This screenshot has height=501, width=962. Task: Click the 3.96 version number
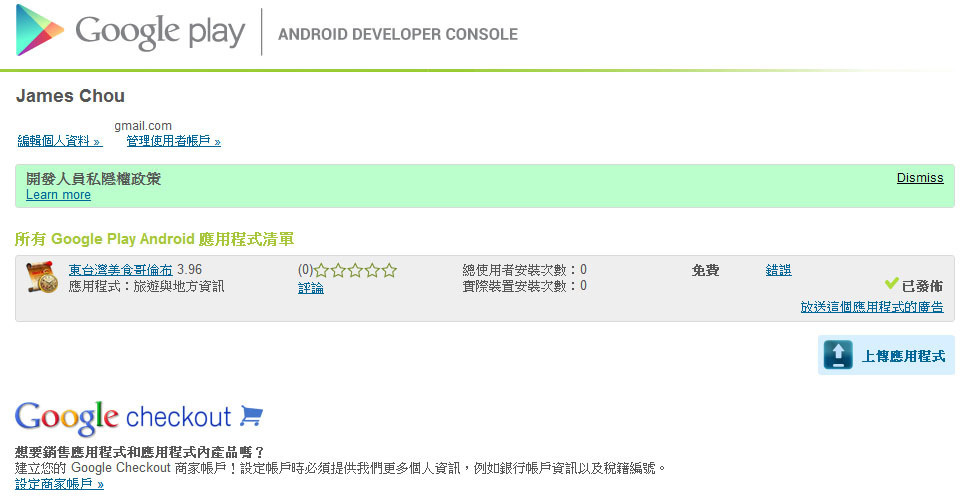tap(190, 270)
